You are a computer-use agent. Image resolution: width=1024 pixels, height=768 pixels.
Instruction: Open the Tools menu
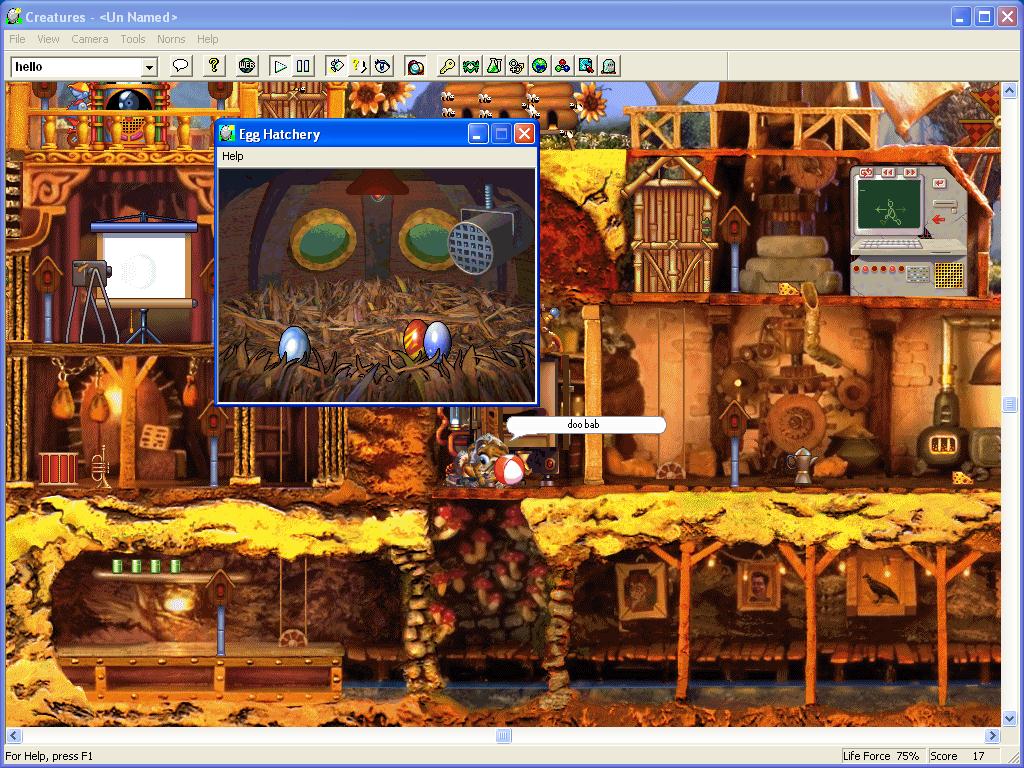[x=133, y=39]
